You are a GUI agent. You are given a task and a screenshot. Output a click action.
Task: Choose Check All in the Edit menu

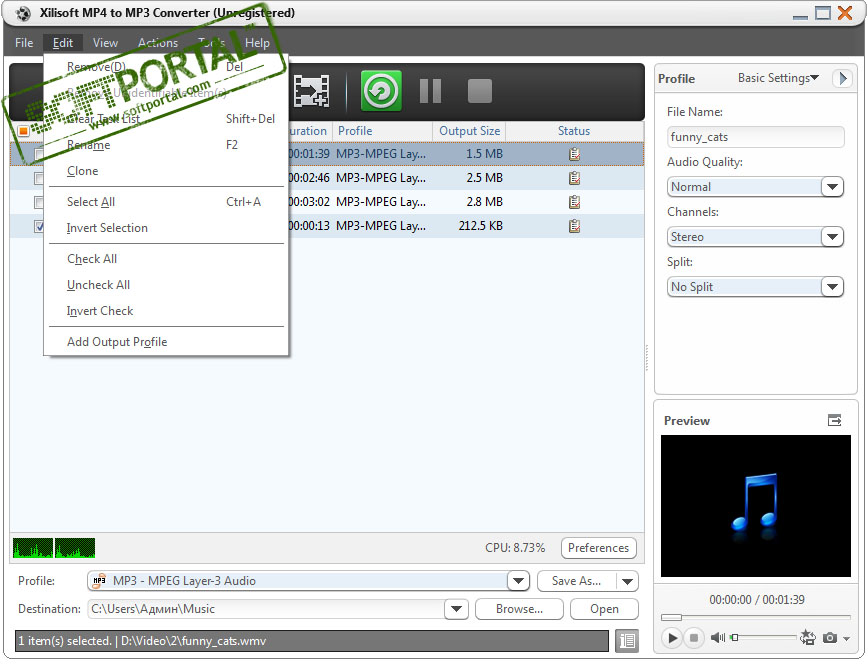pyautogui.click(x=166, y=259)
